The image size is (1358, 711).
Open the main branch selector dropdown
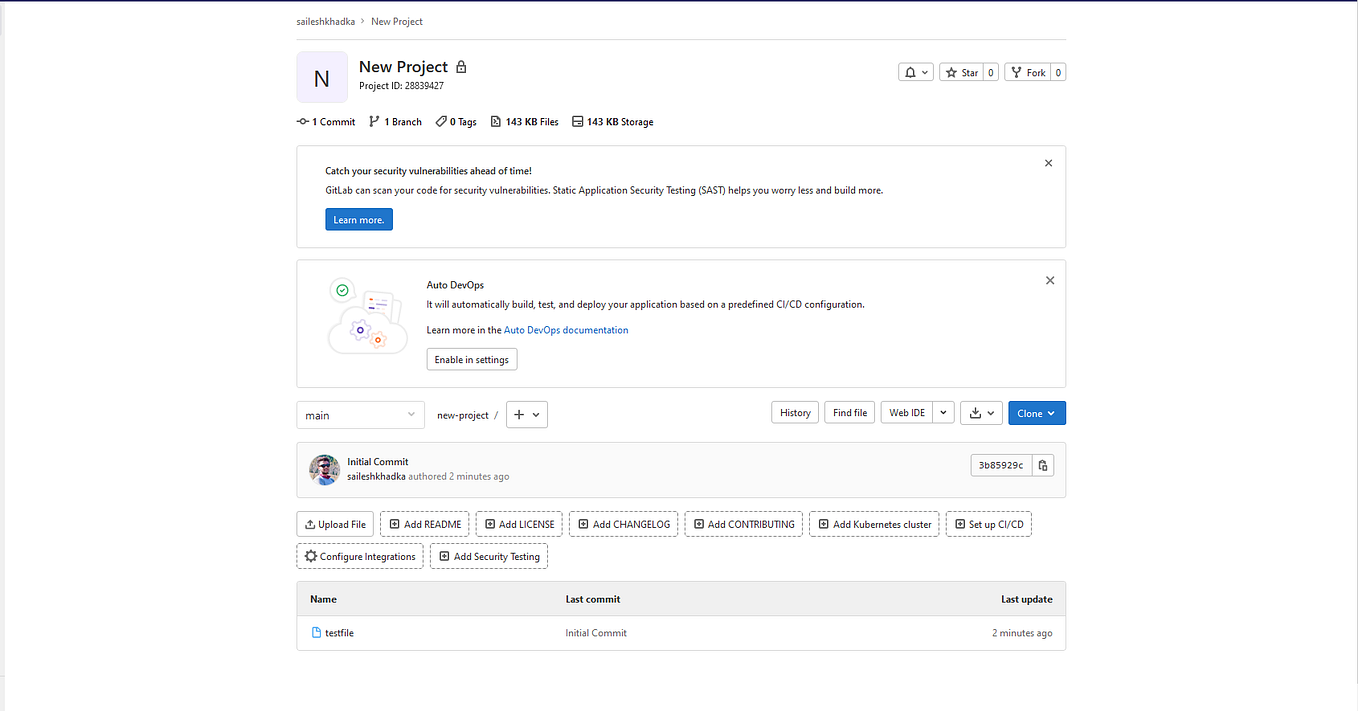point(360,414)
